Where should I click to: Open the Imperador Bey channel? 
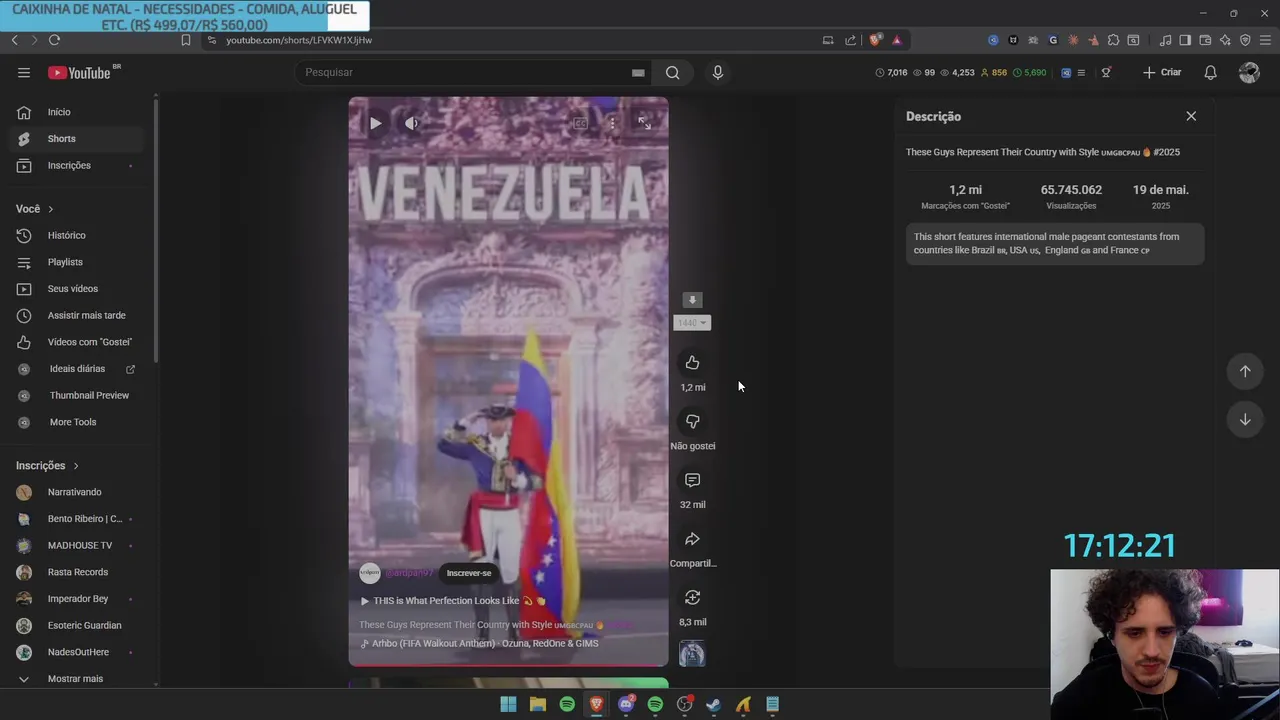(78, 599)
